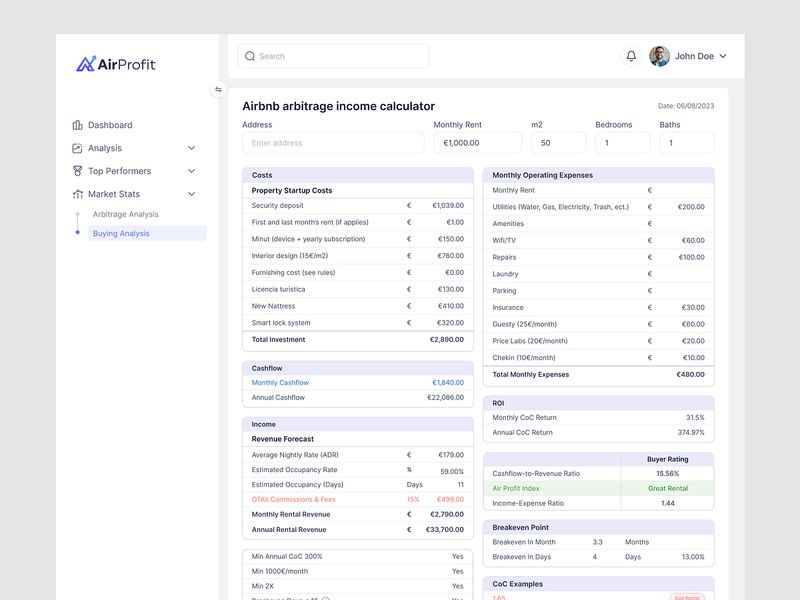Click the Min Annual CoC 300% row
This screenshot has height=600, width=800.
pos(358,557)
